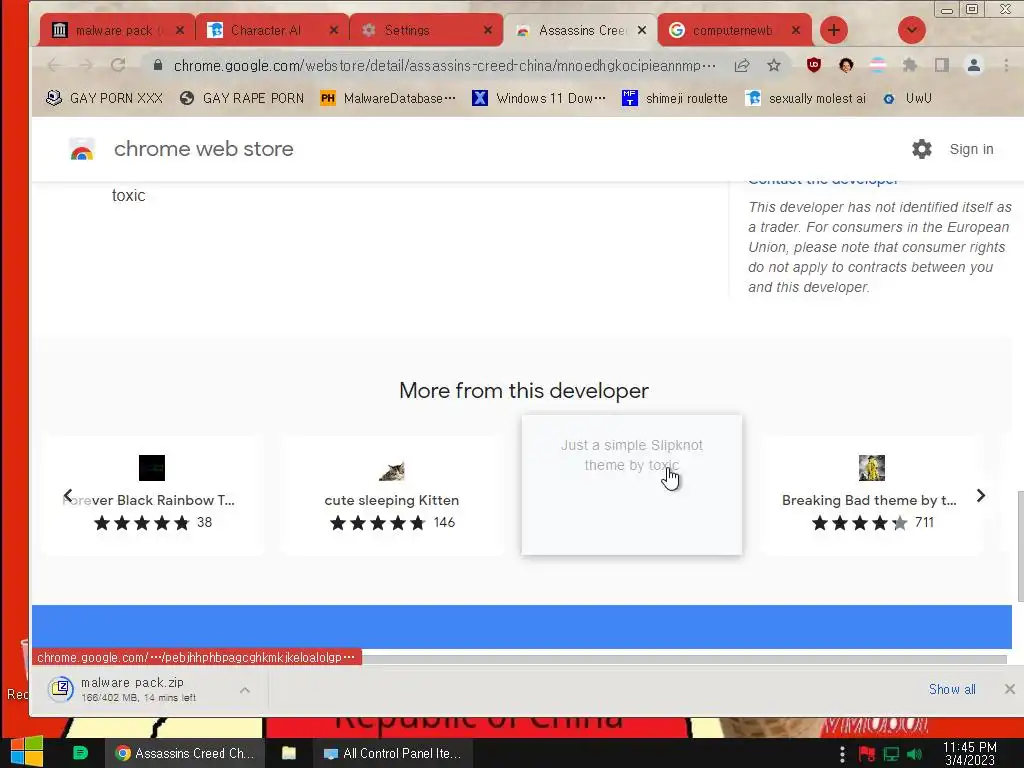Open the Extensions puzzle menu
This screenshot has height=768, width=1024.
click(910, 65)
